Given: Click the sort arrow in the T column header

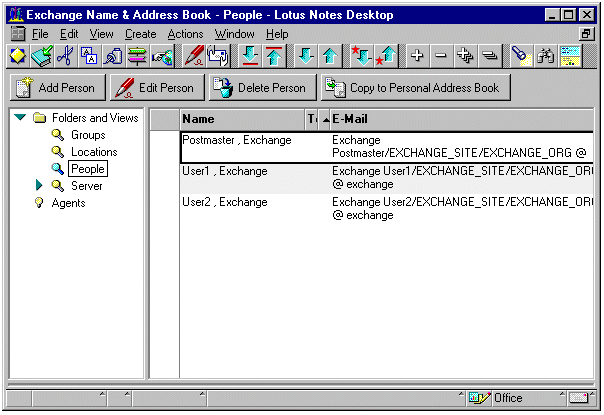Looking at the screenshot, I should tap(326, 120).
